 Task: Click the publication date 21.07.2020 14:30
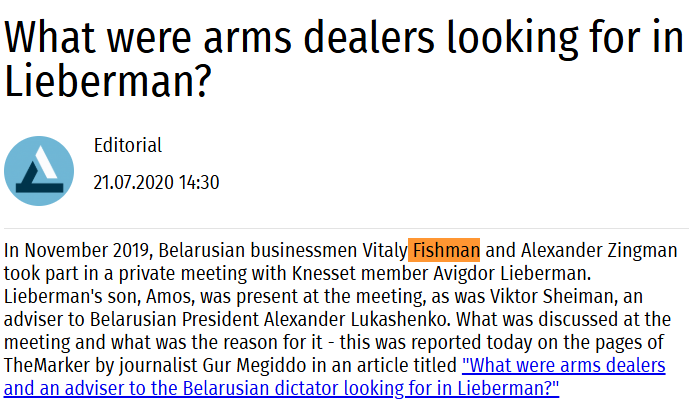(x=156, y=183)
